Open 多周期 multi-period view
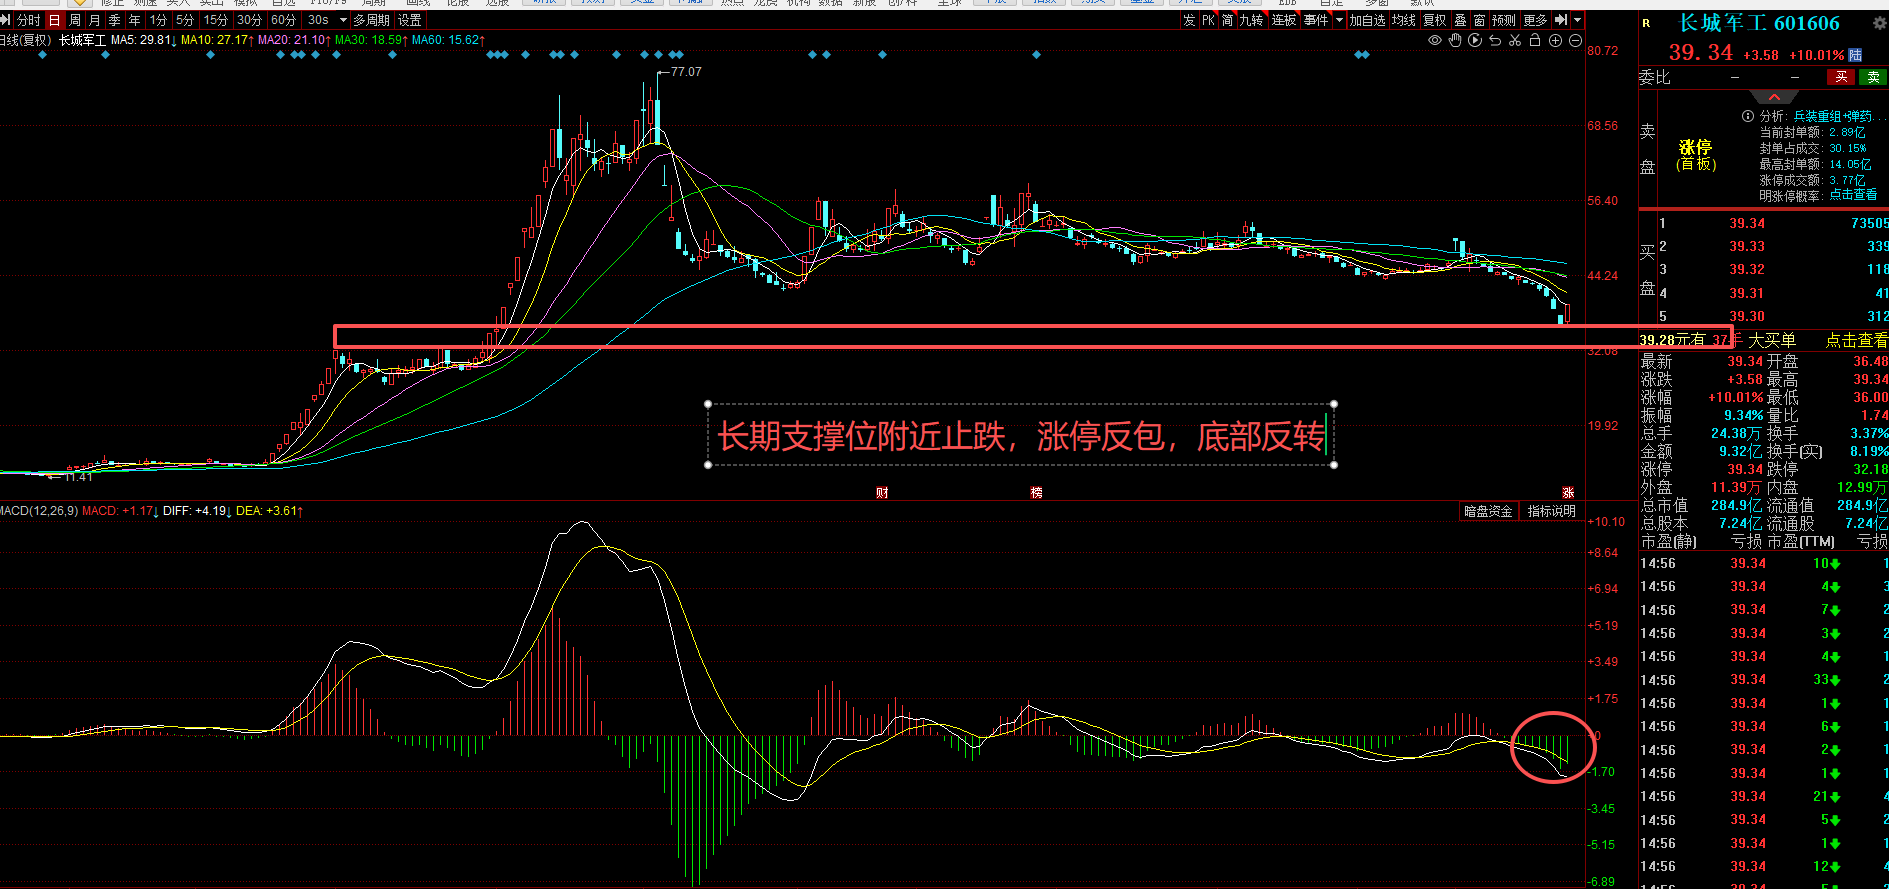The height and width of the screenshot is (889, 1889). click(372, 20)
